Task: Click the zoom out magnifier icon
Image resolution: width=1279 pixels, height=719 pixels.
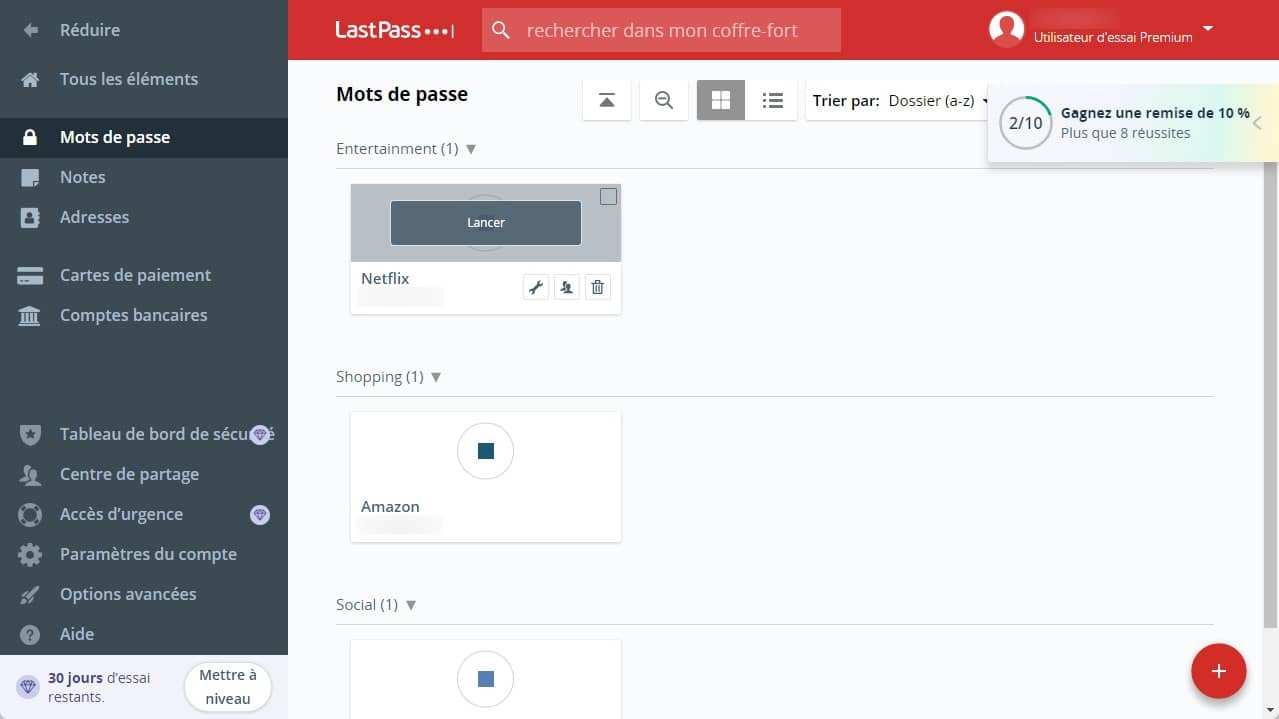Action: [x=664, y=100]
